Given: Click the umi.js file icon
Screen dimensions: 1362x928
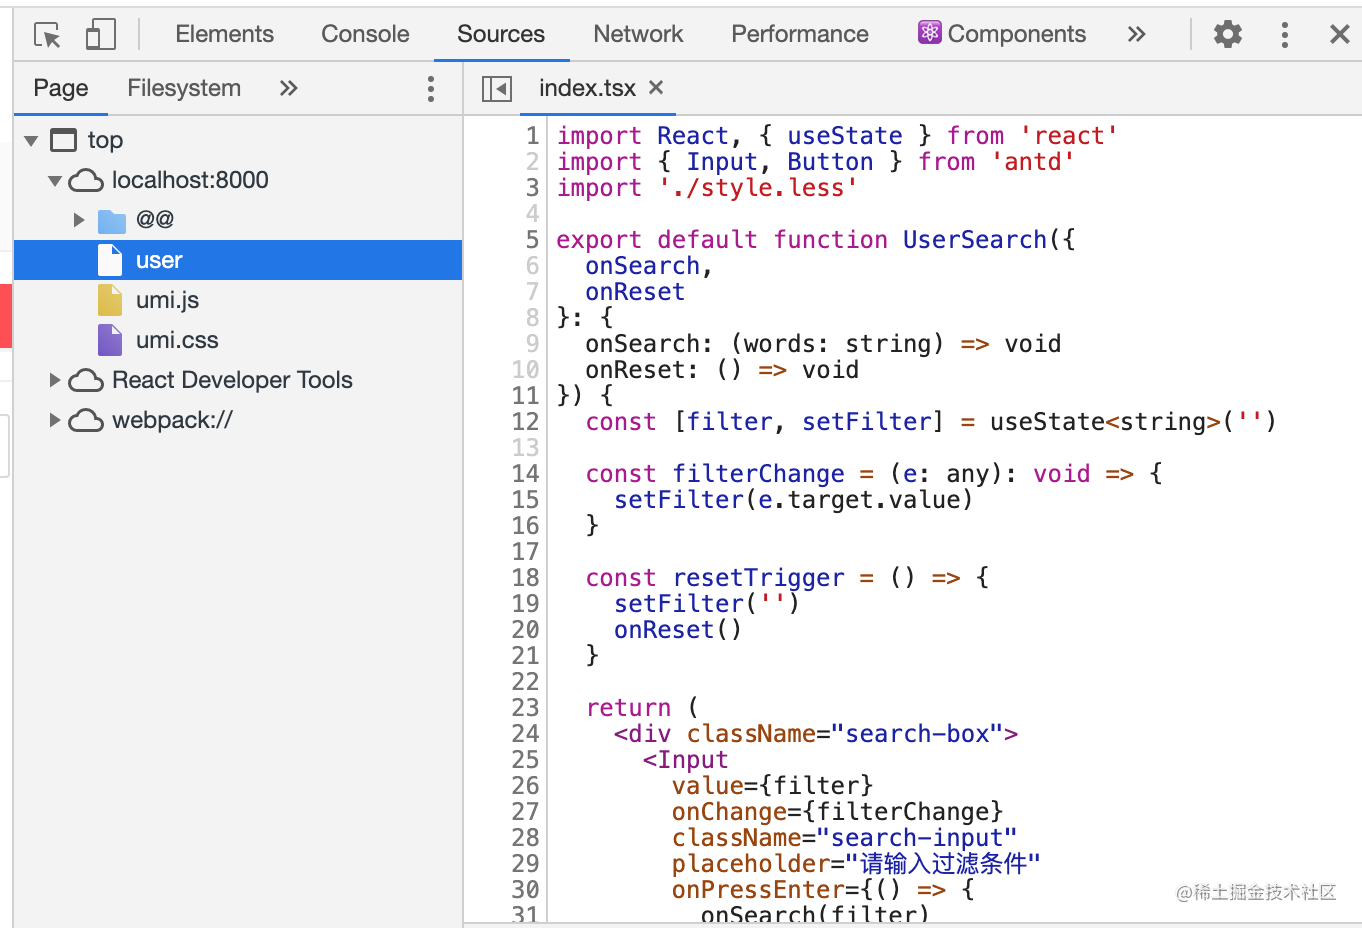Looking at the screenshot, I should click(x=109, y=299).
